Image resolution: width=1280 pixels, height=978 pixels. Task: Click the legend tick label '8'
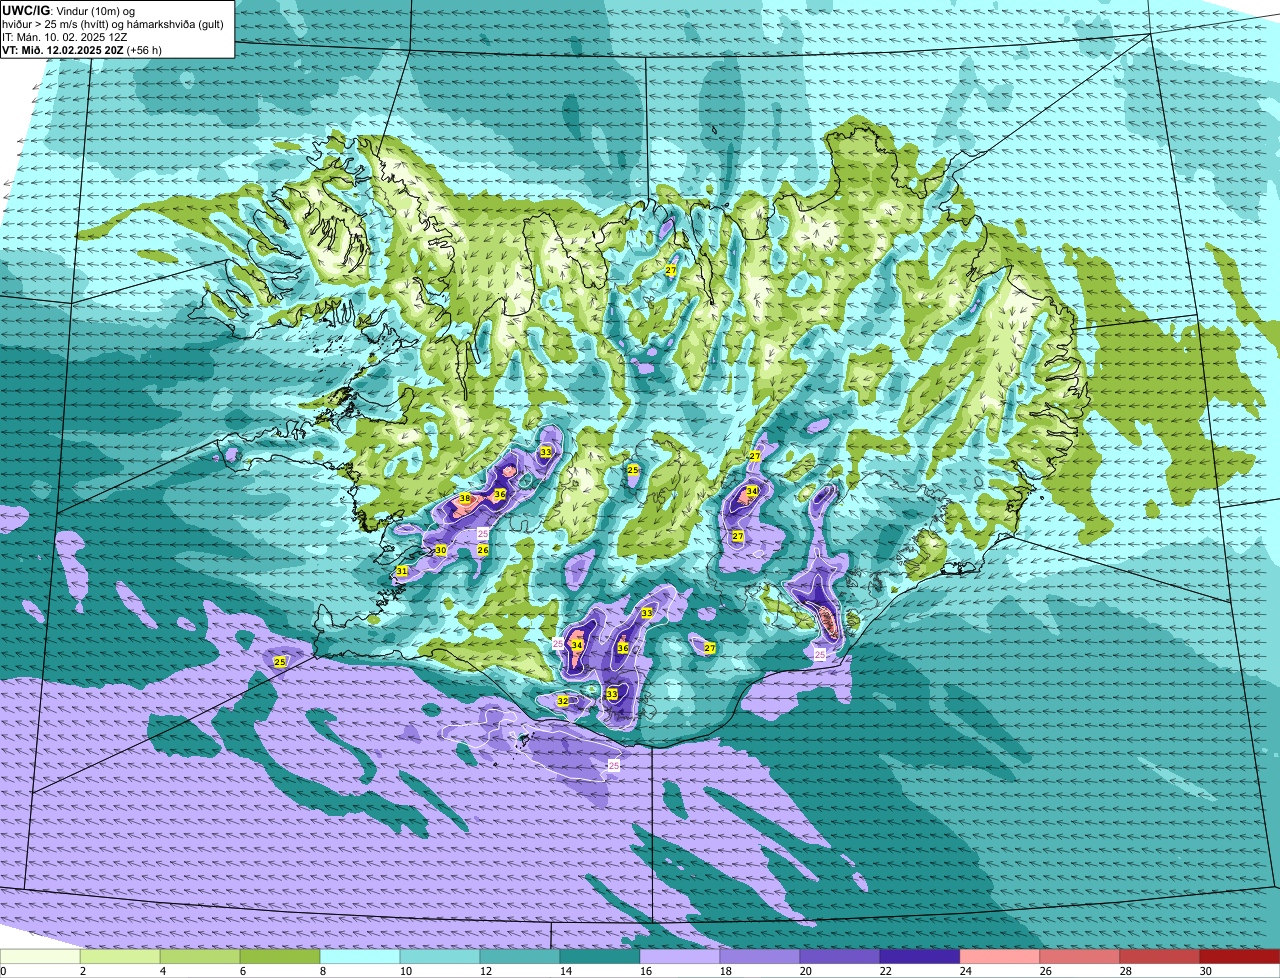coord(323,971)
